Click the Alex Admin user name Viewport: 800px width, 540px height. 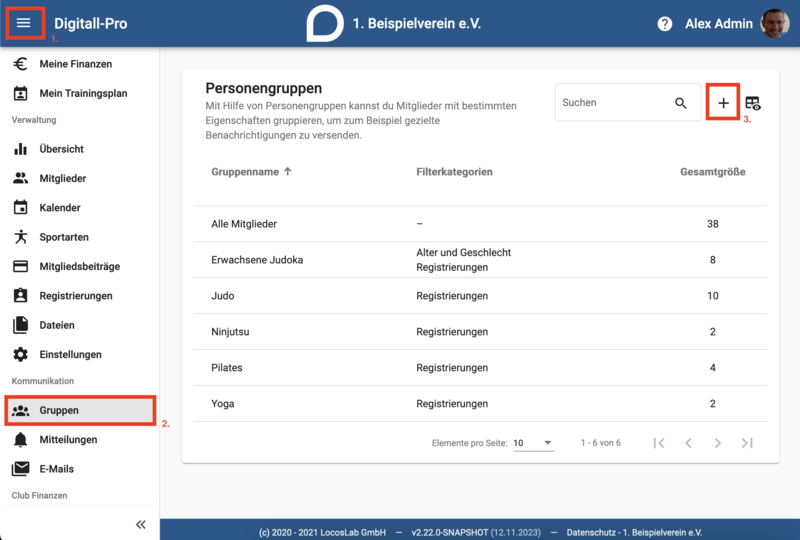coord(718,23)
